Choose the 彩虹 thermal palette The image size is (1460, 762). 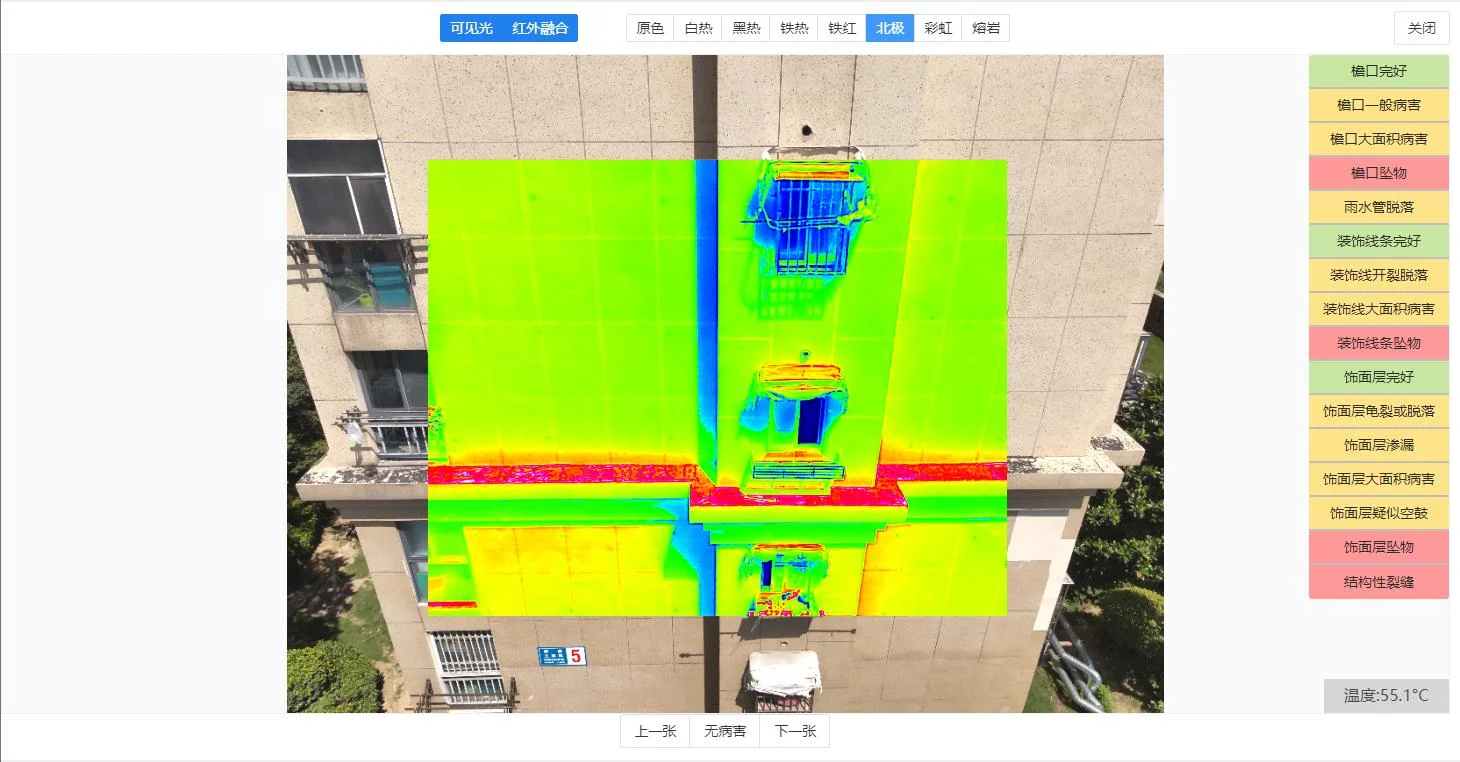coord(938,28)
